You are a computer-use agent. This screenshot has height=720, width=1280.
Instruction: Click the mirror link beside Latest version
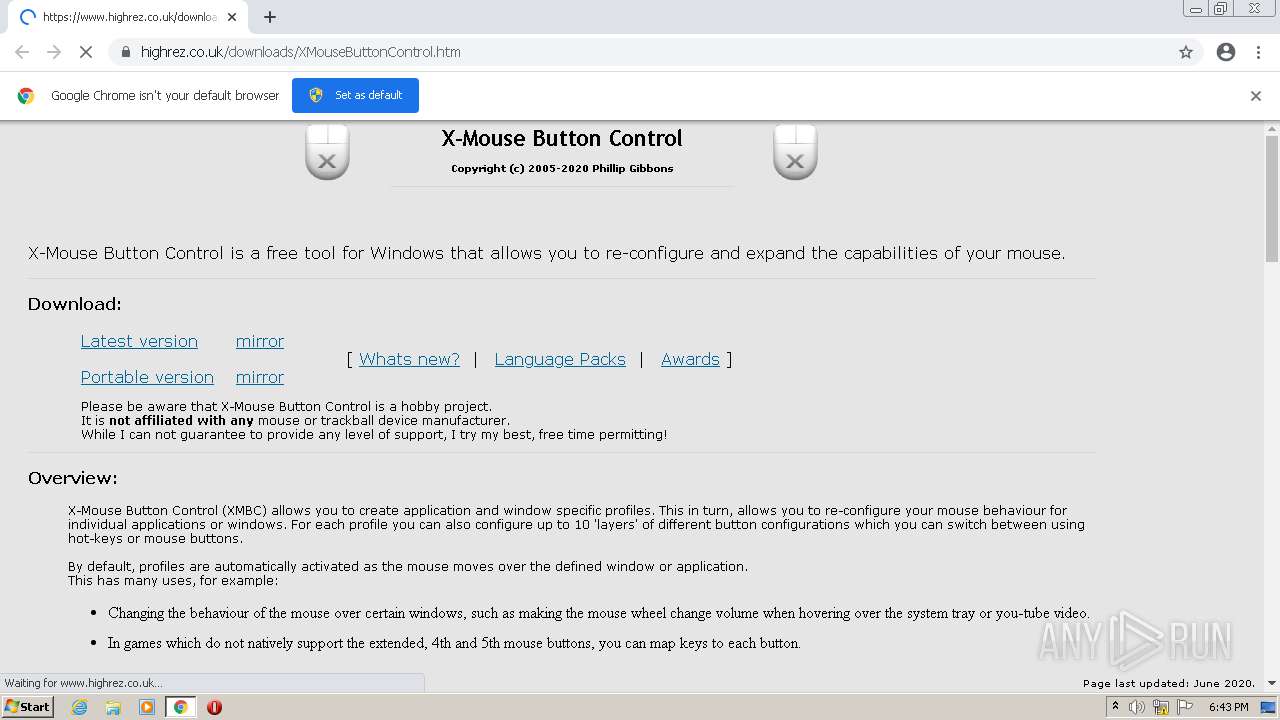click(x=260, y=341)
